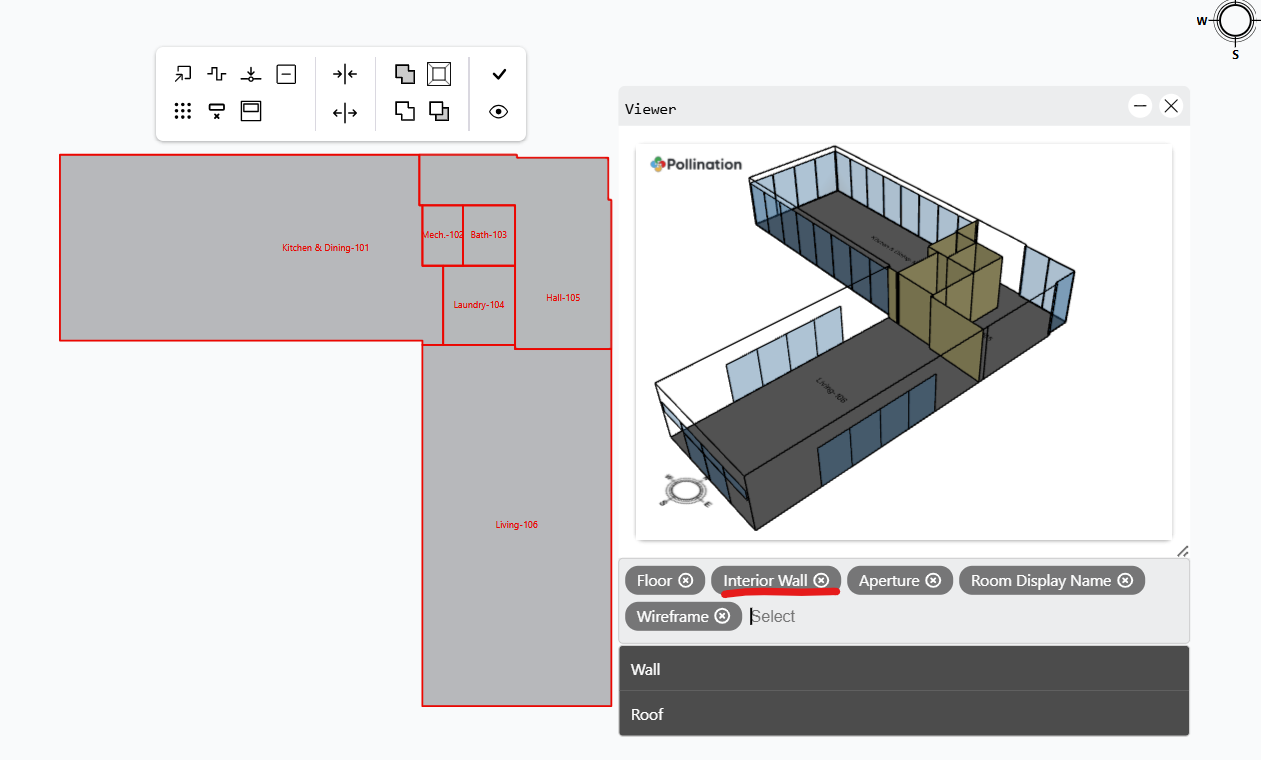Viewport: 1261px width, 760px height.
Task: Click the window aperture tool icon
Action: click(x=250, y=111)
